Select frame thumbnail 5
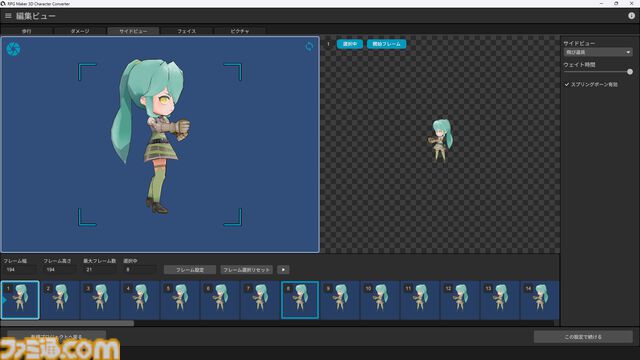Image resolution: width=640 pixels, height=360 pixels. tap(180, 300)
